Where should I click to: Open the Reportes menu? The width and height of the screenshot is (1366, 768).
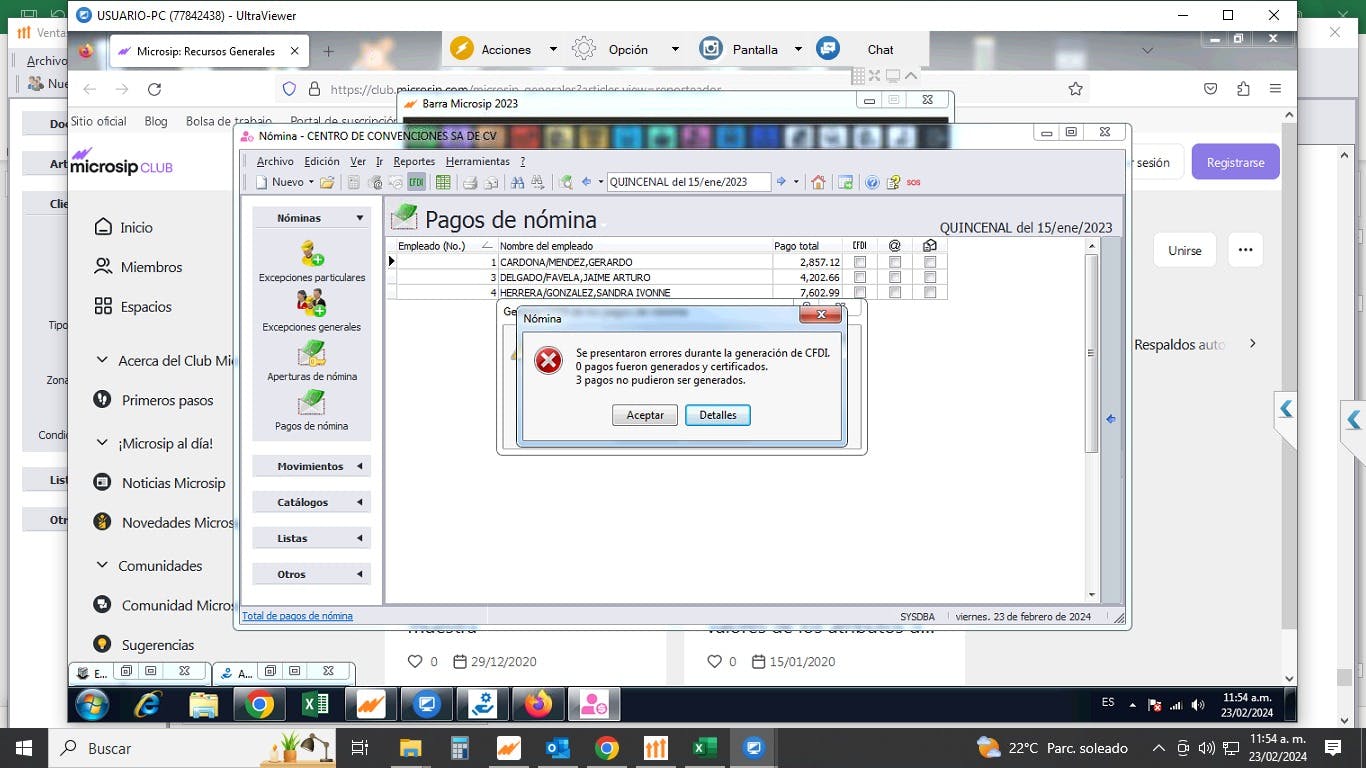(x=414, y=161)
